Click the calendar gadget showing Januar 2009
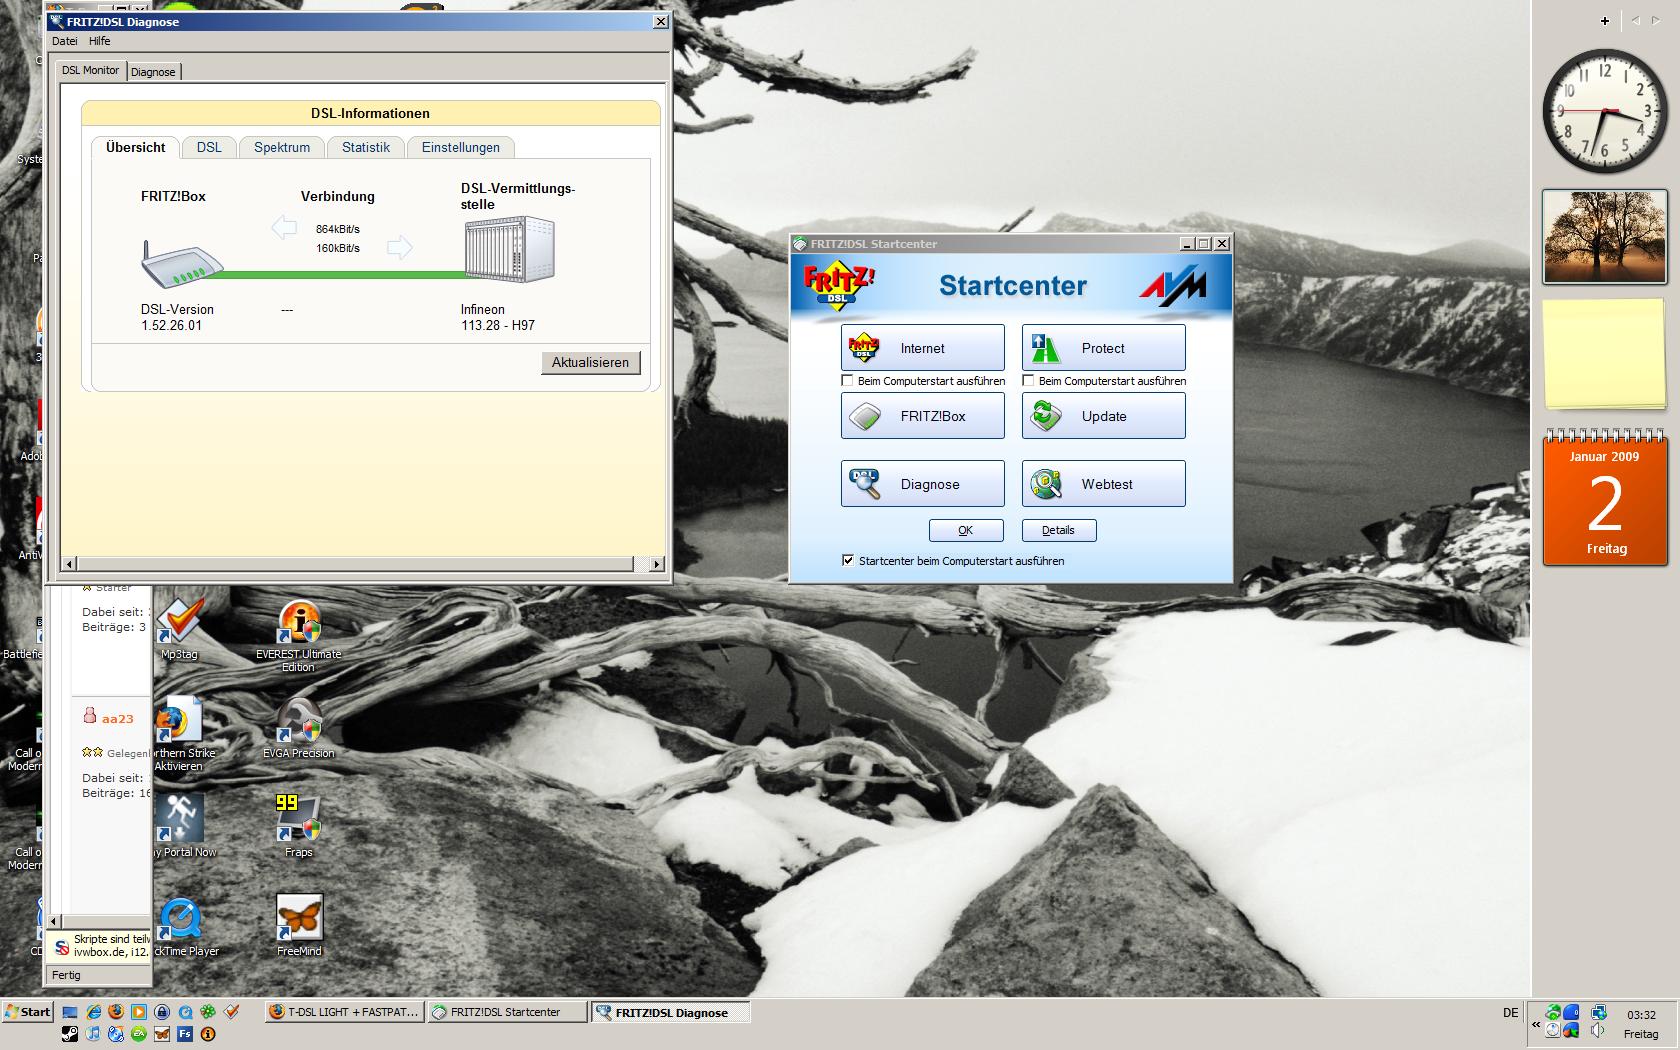The width and height of the screenshot is (1680, 1050). [x=1605, y=498]
